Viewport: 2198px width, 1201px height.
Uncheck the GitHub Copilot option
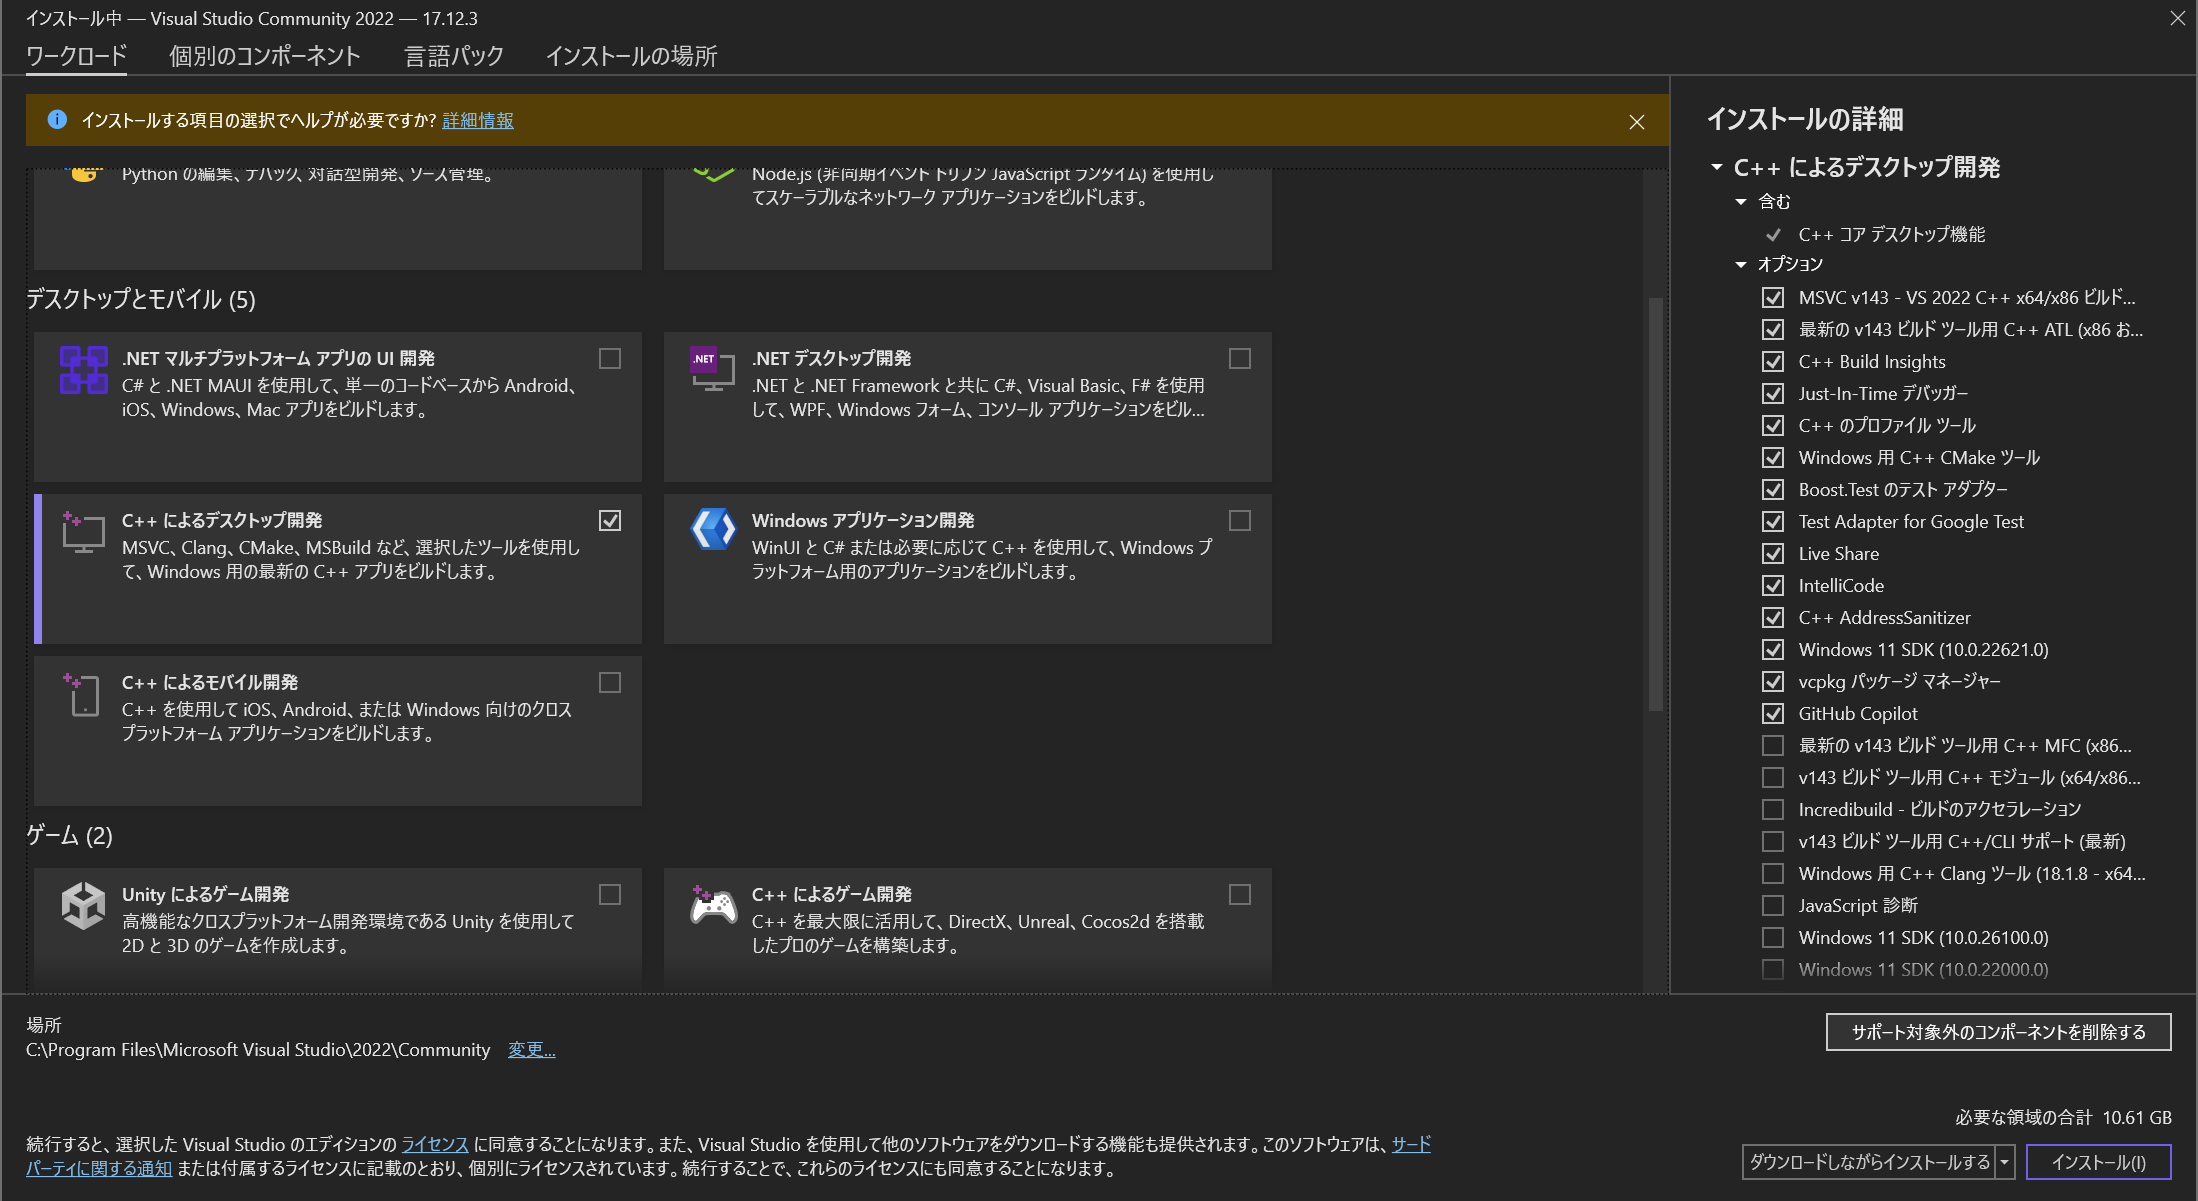coord(1773,713)
